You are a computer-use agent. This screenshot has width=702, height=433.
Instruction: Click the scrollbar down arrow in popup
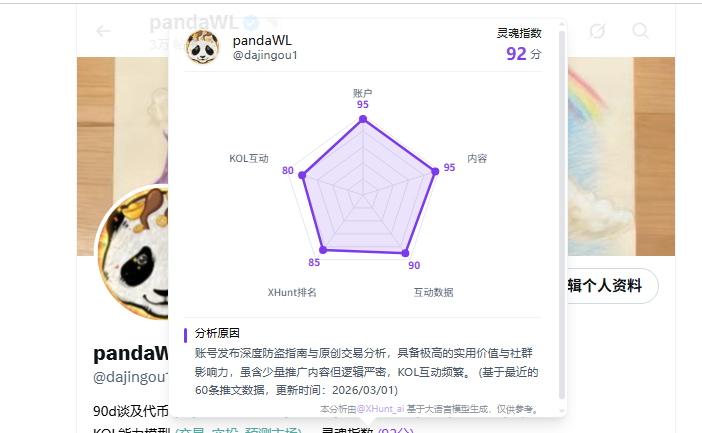pyautogui.click(x=562, y=411)
